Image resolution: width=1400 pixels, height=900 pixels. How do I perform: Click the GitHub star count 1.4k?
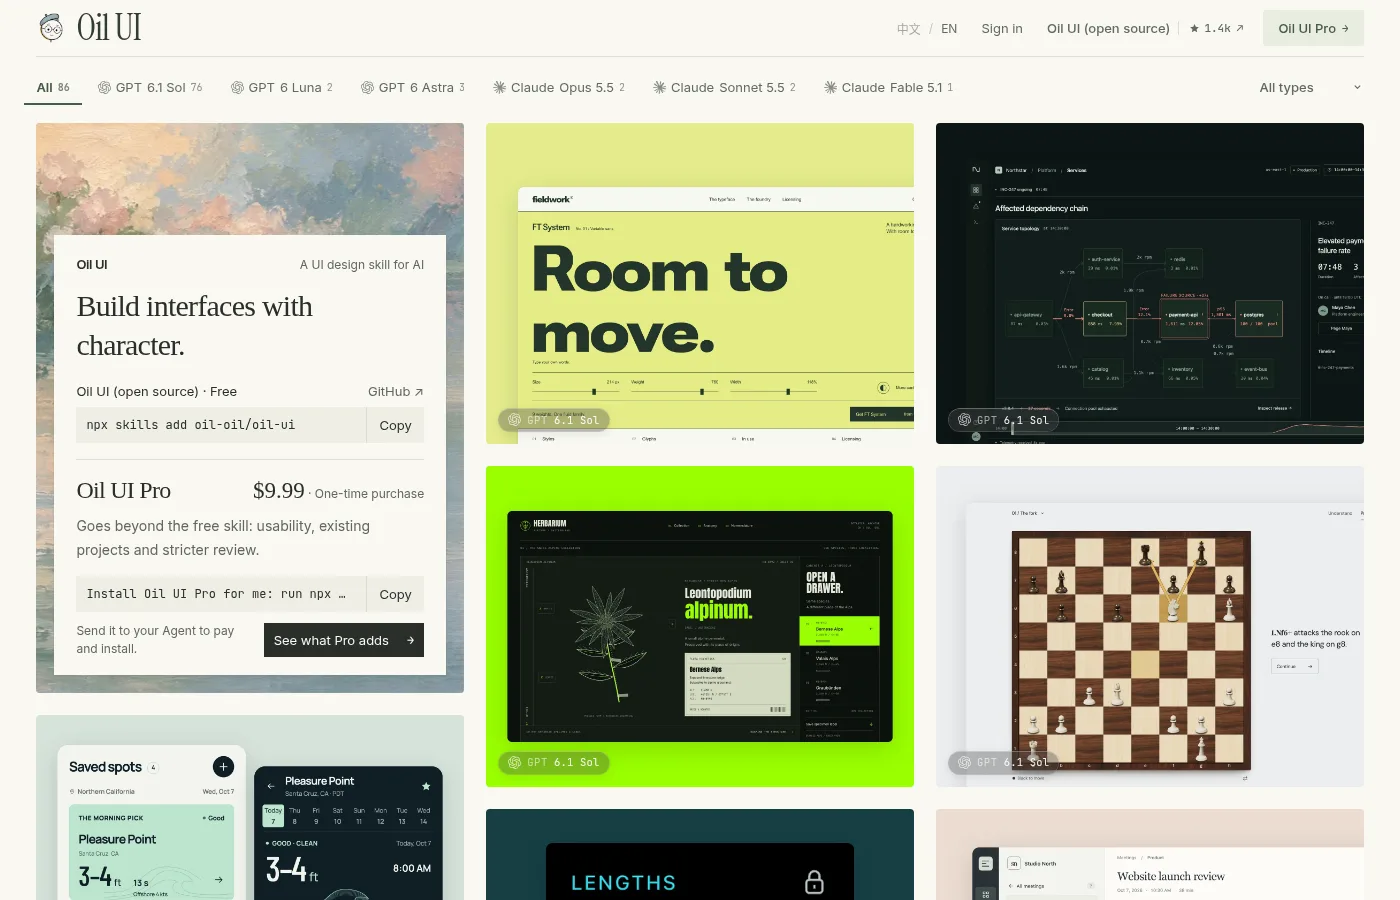pos(1217,28)
